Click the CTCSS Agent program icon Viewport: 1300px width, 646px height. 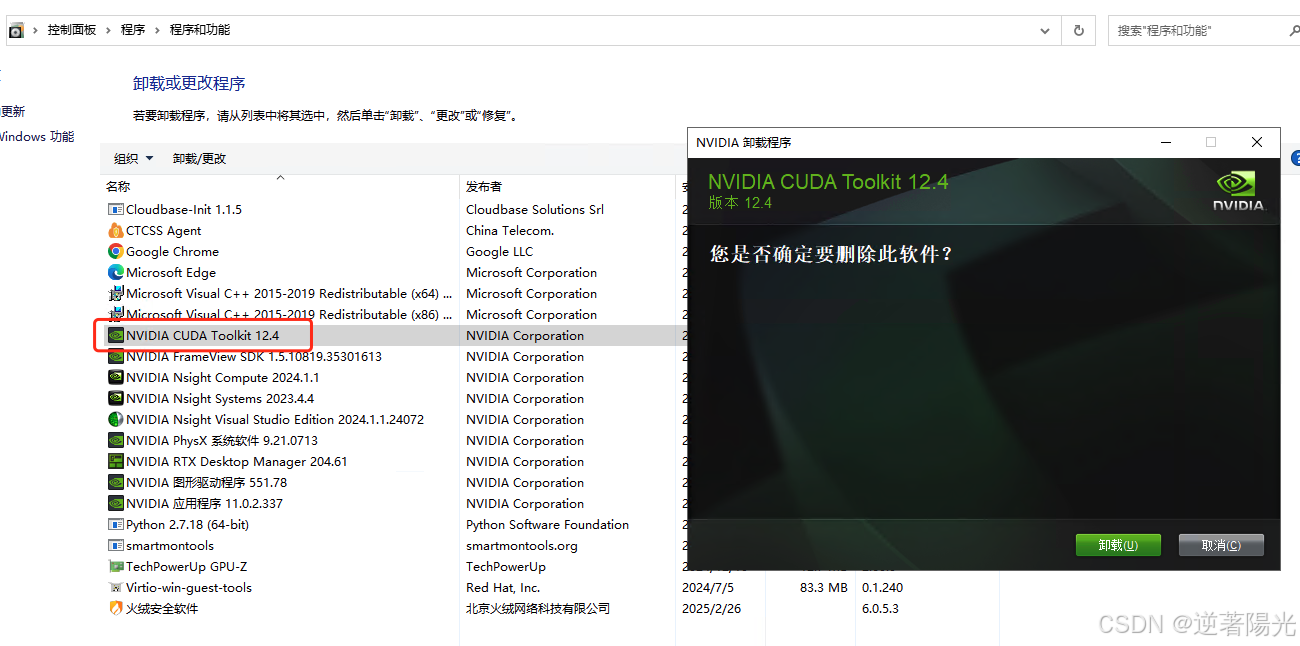(x=116, y=230)
